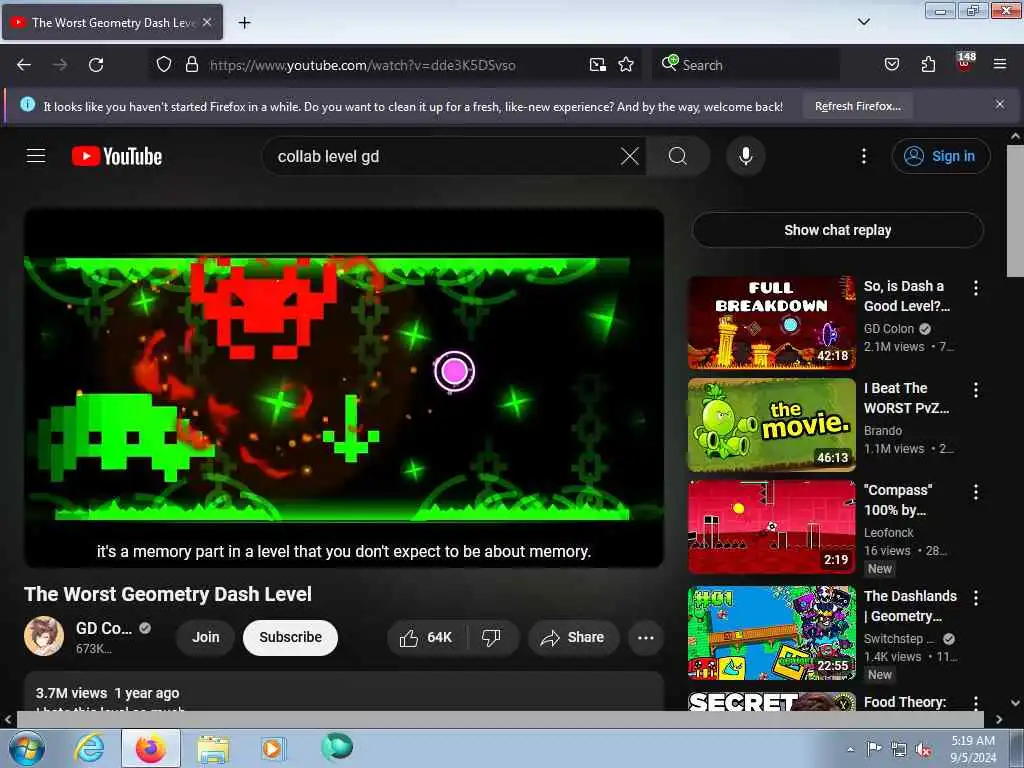Click the browser forward arrow
Image resolution: width=1024 pixels, height=768 pixels.
click(x=60, y=65)
